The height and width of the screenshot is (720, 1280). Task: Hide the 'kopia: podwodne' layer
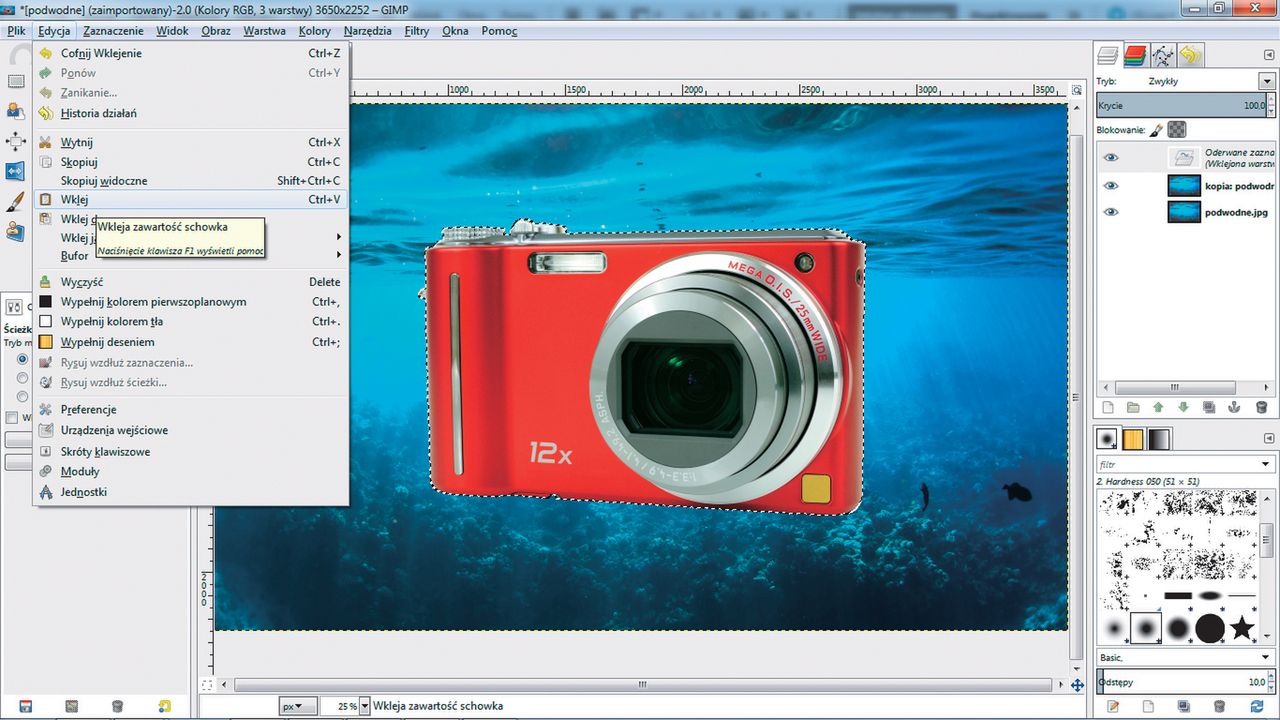coord(1110,186)
